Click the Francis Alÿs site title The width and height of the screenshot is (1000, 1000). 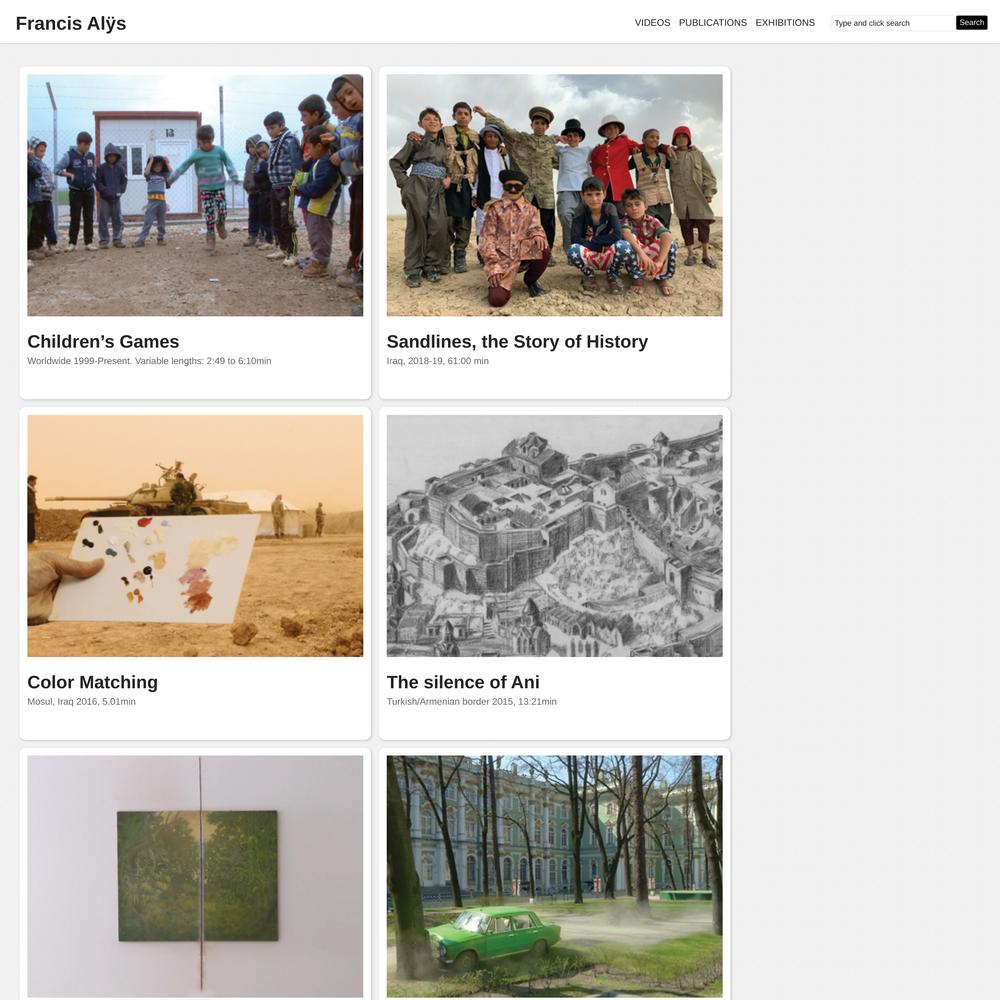tap(71, 23)
